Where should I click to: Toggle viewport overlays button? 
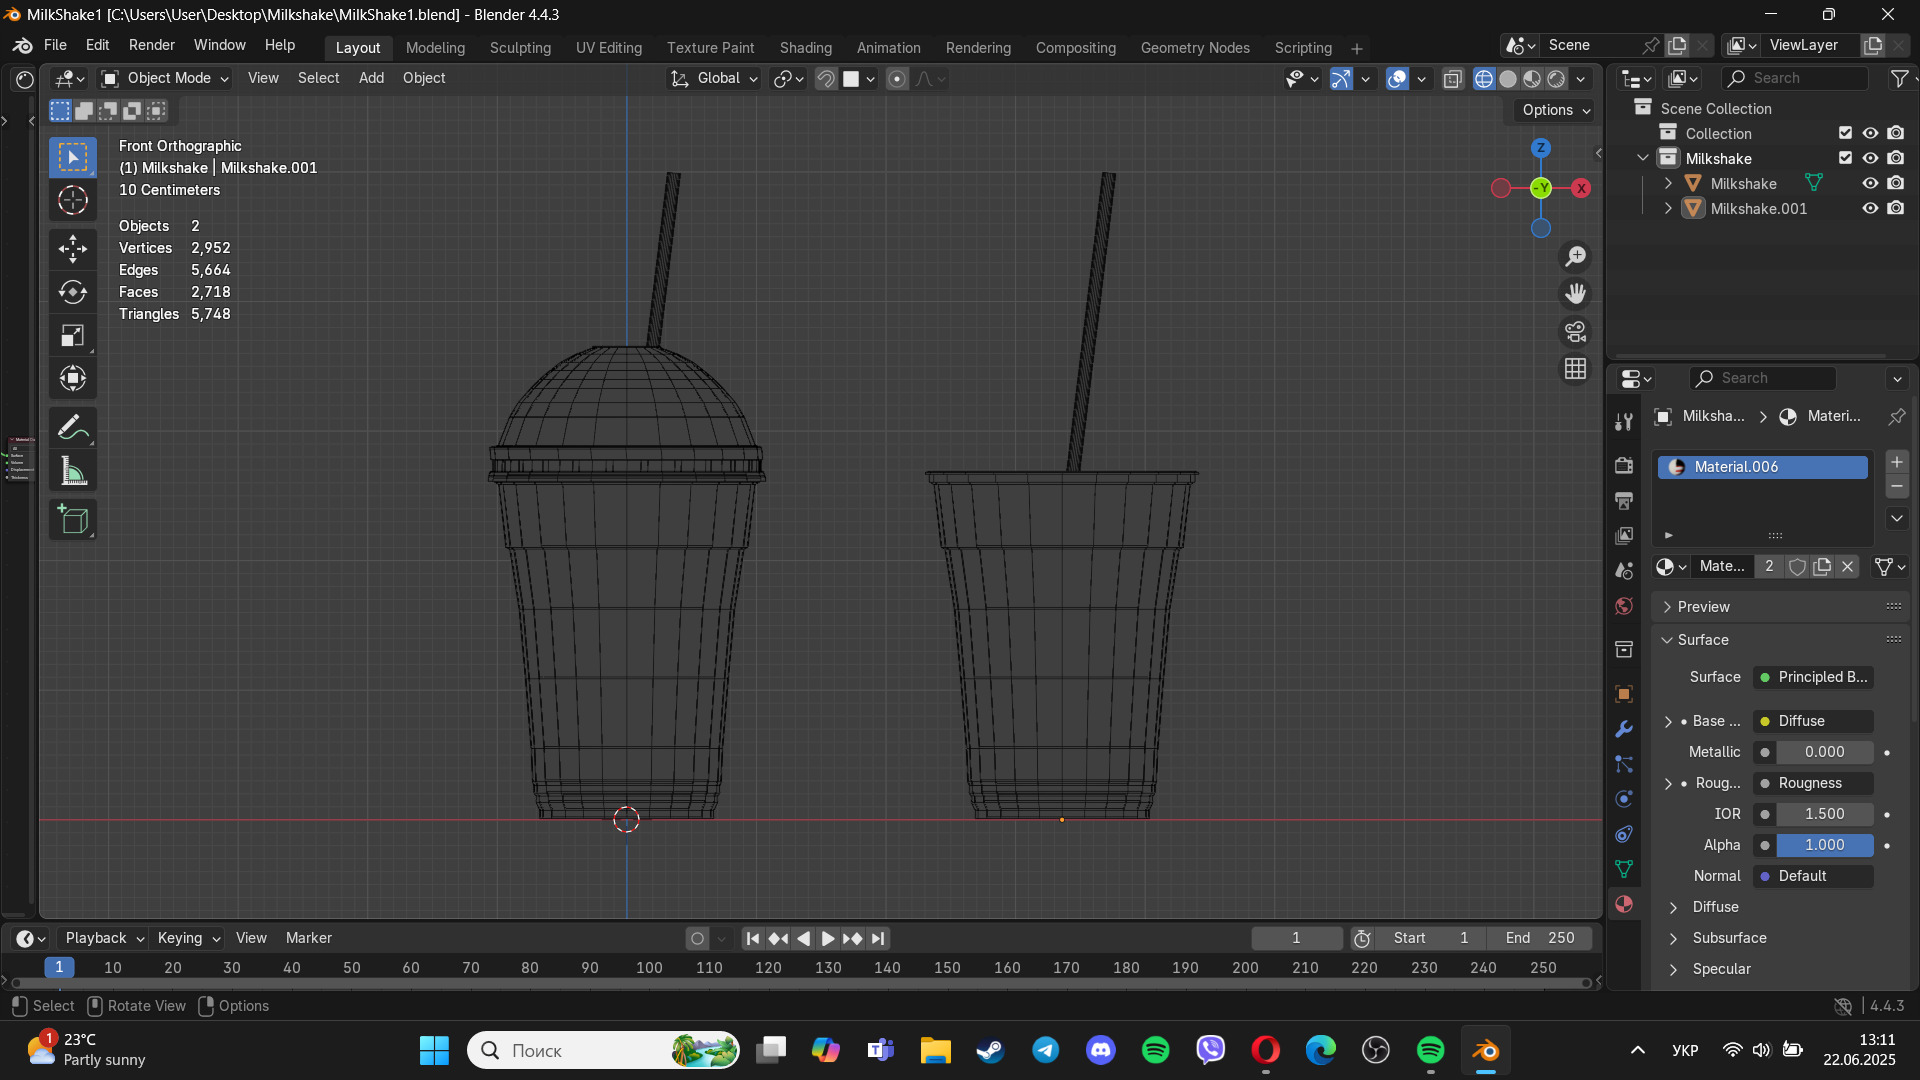1398,79
